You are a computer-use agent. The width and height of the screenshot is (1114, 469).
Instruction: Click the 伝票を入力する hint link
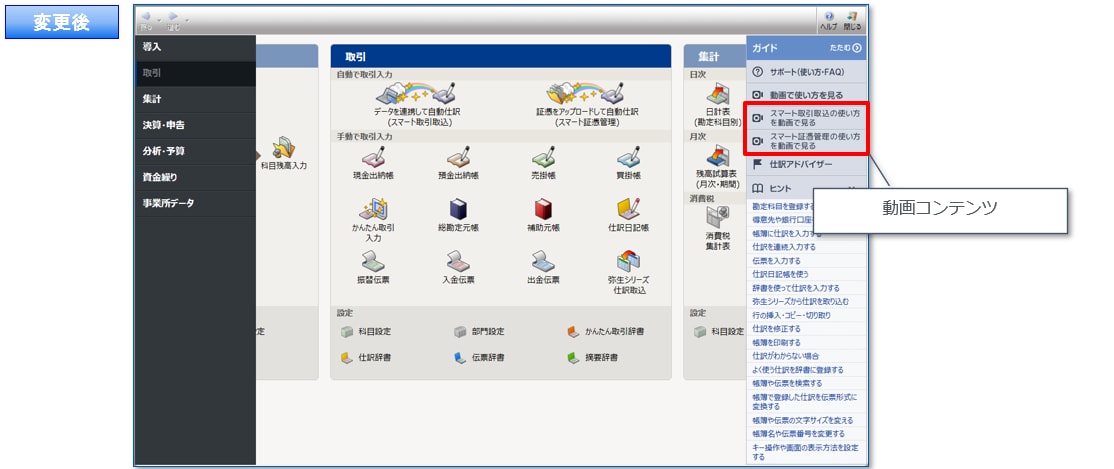point(776,260)
